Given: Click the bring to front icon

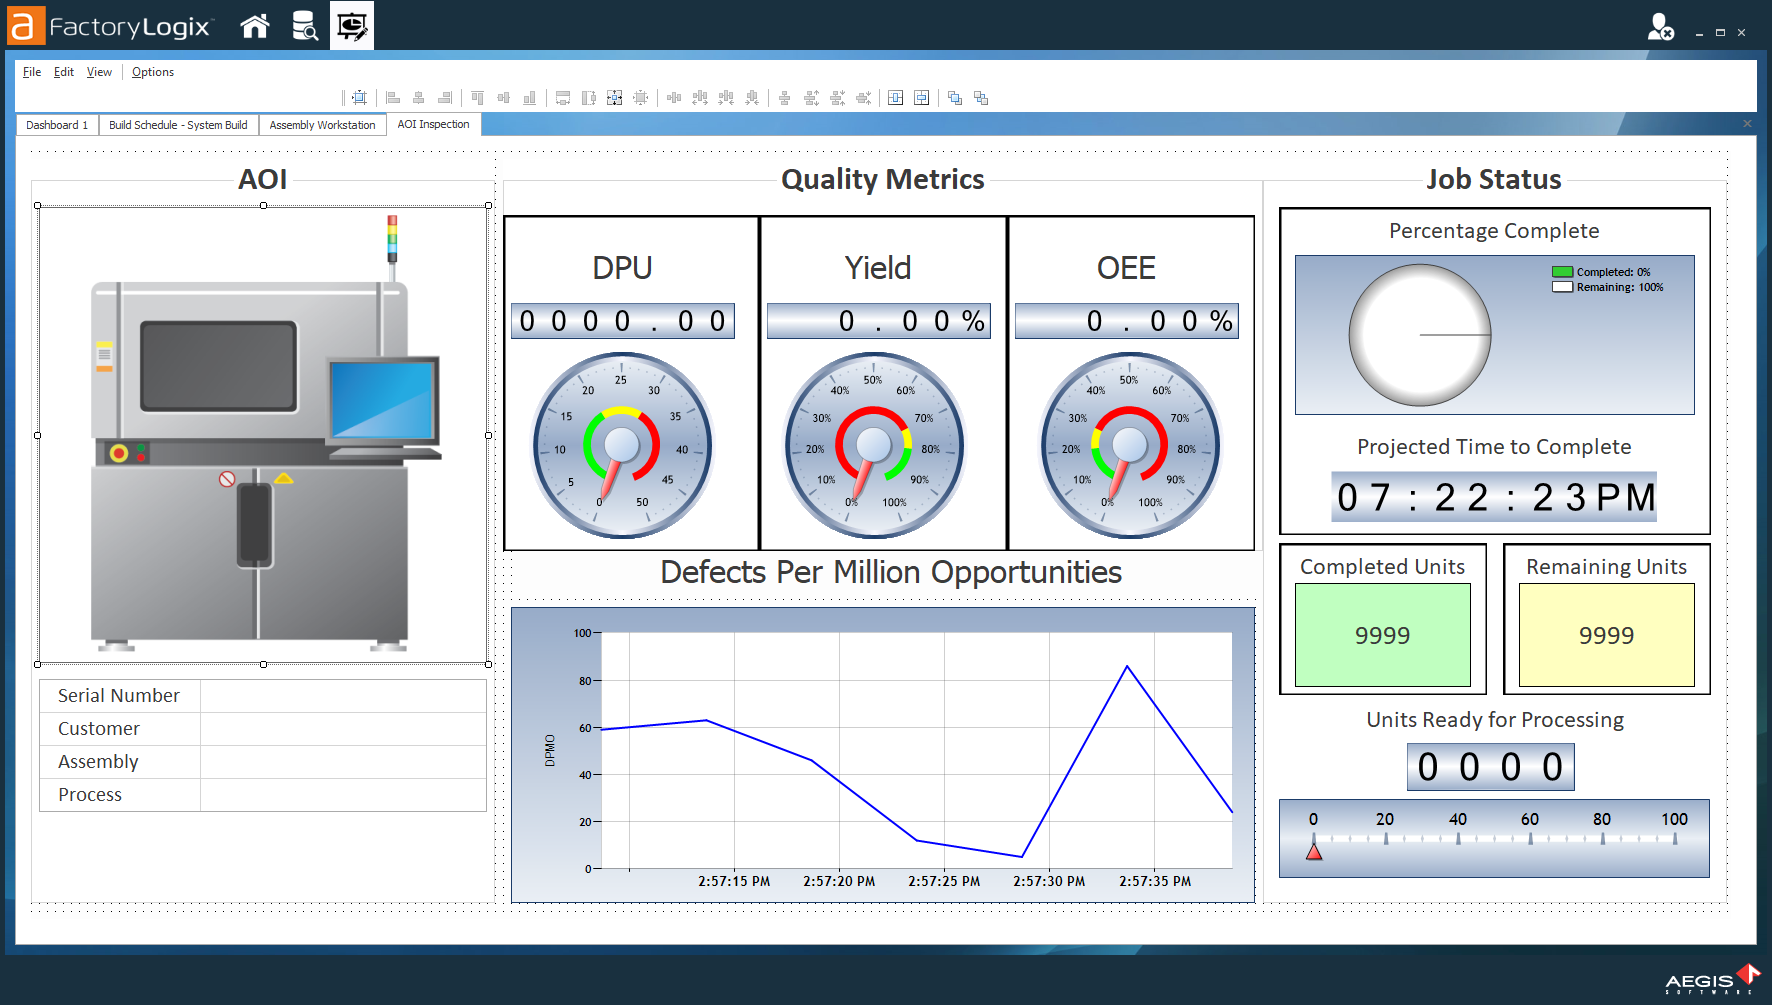Looking at the screenshot, I should [954, 97].
